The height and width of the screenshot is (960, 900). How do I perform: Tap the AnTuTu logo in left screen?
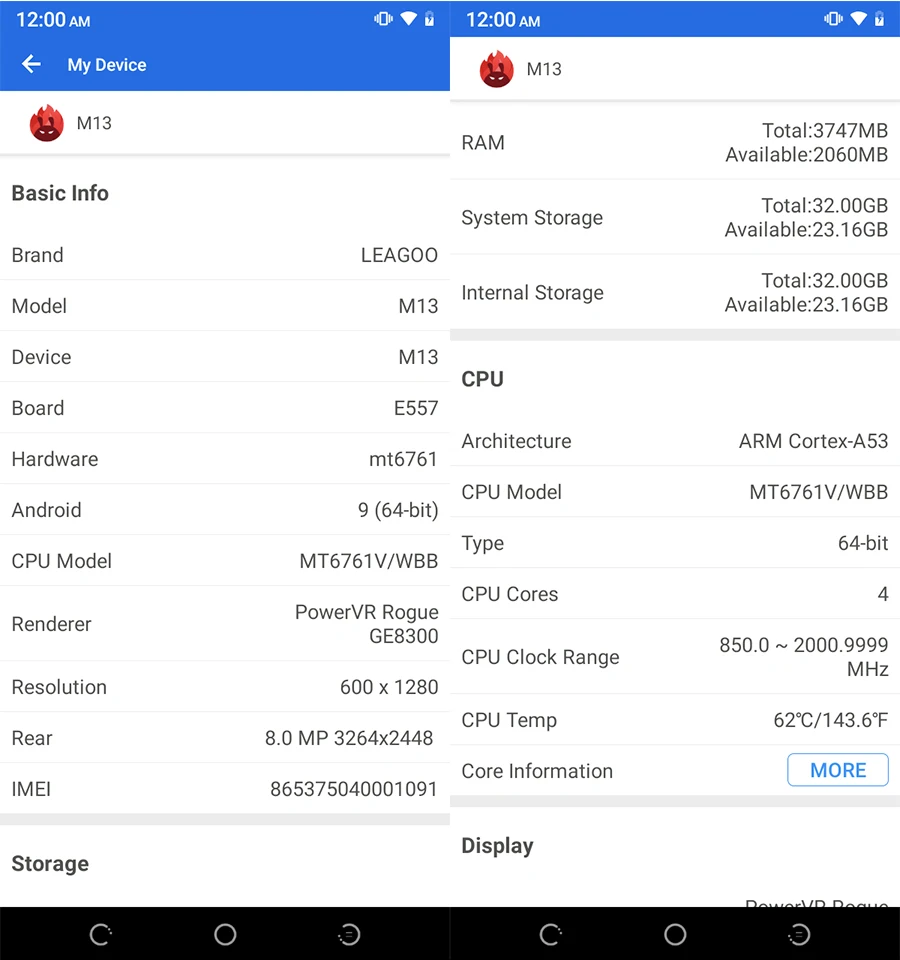tap(47, 123)
